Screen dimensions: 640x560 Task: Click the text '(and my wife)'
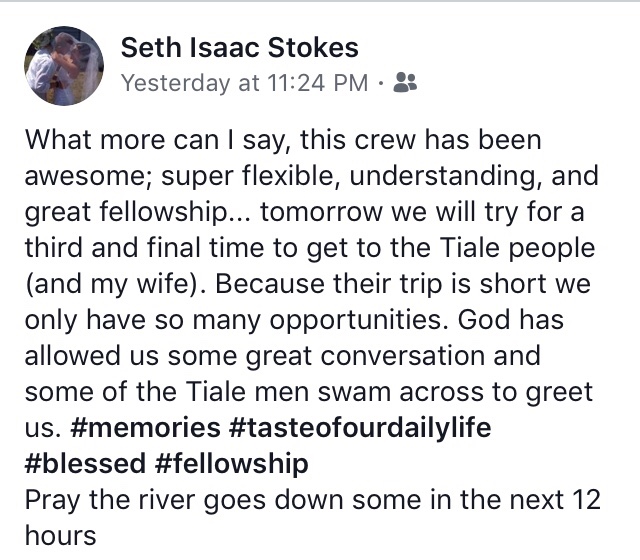pyautogui.click(x=108, y=284)
